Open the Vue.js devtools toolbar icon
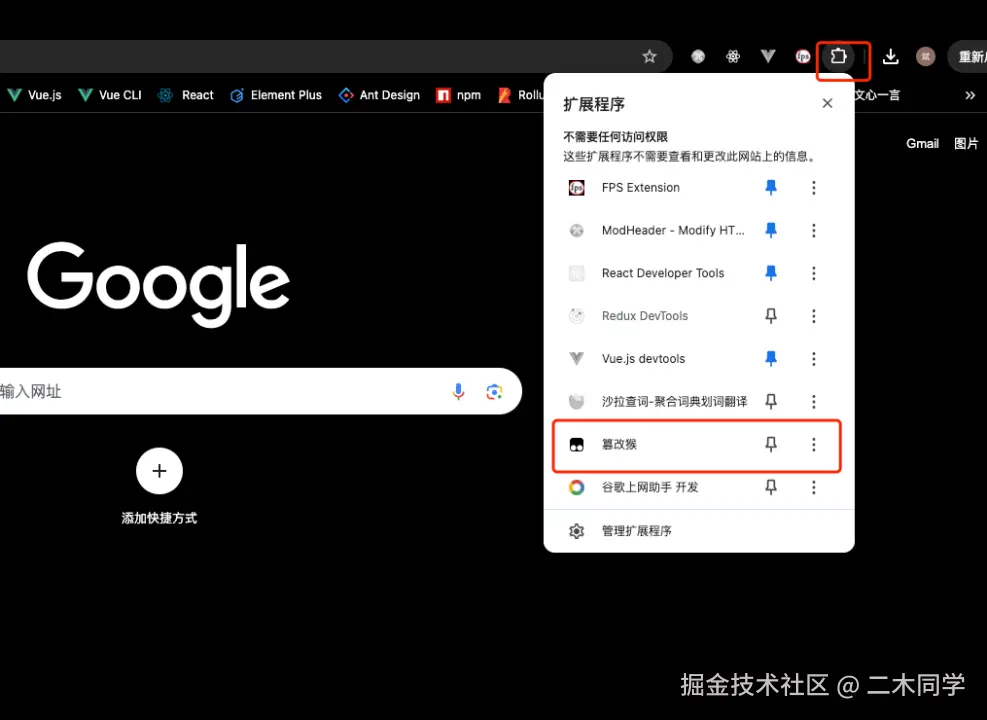Screen dimensions: 987x720 pos(768,57)
